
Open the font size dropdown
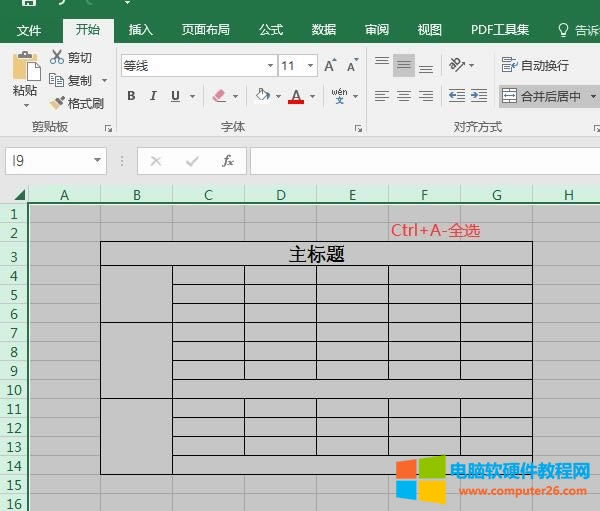point(311,66)
